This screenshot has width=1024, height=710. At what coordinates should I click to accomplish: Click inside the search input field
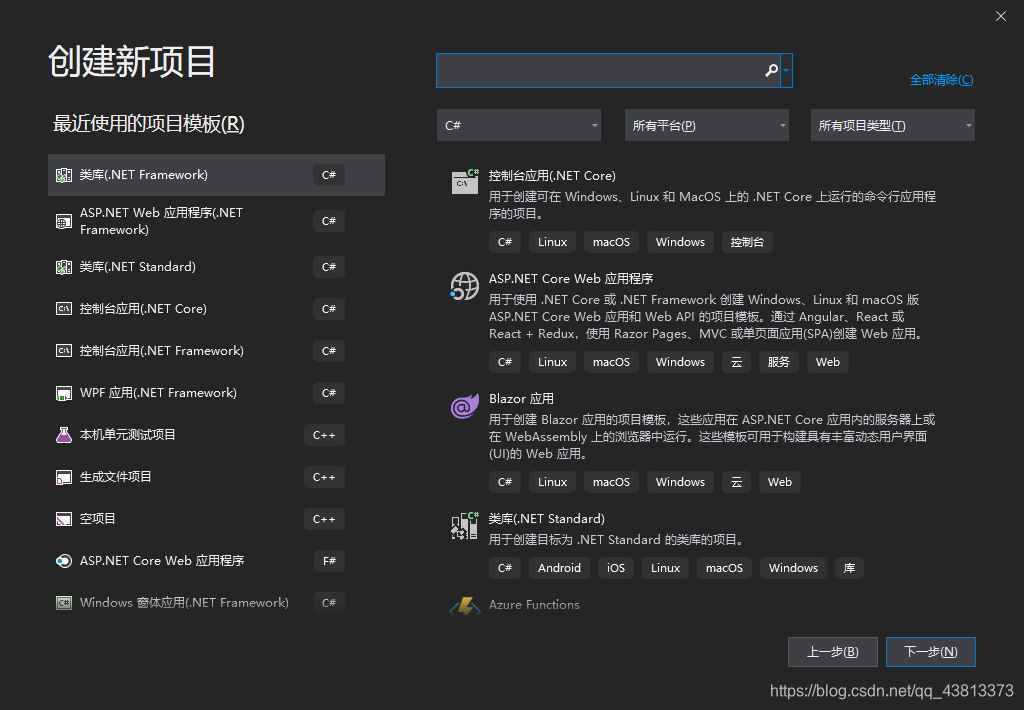(x=600, y=70)
